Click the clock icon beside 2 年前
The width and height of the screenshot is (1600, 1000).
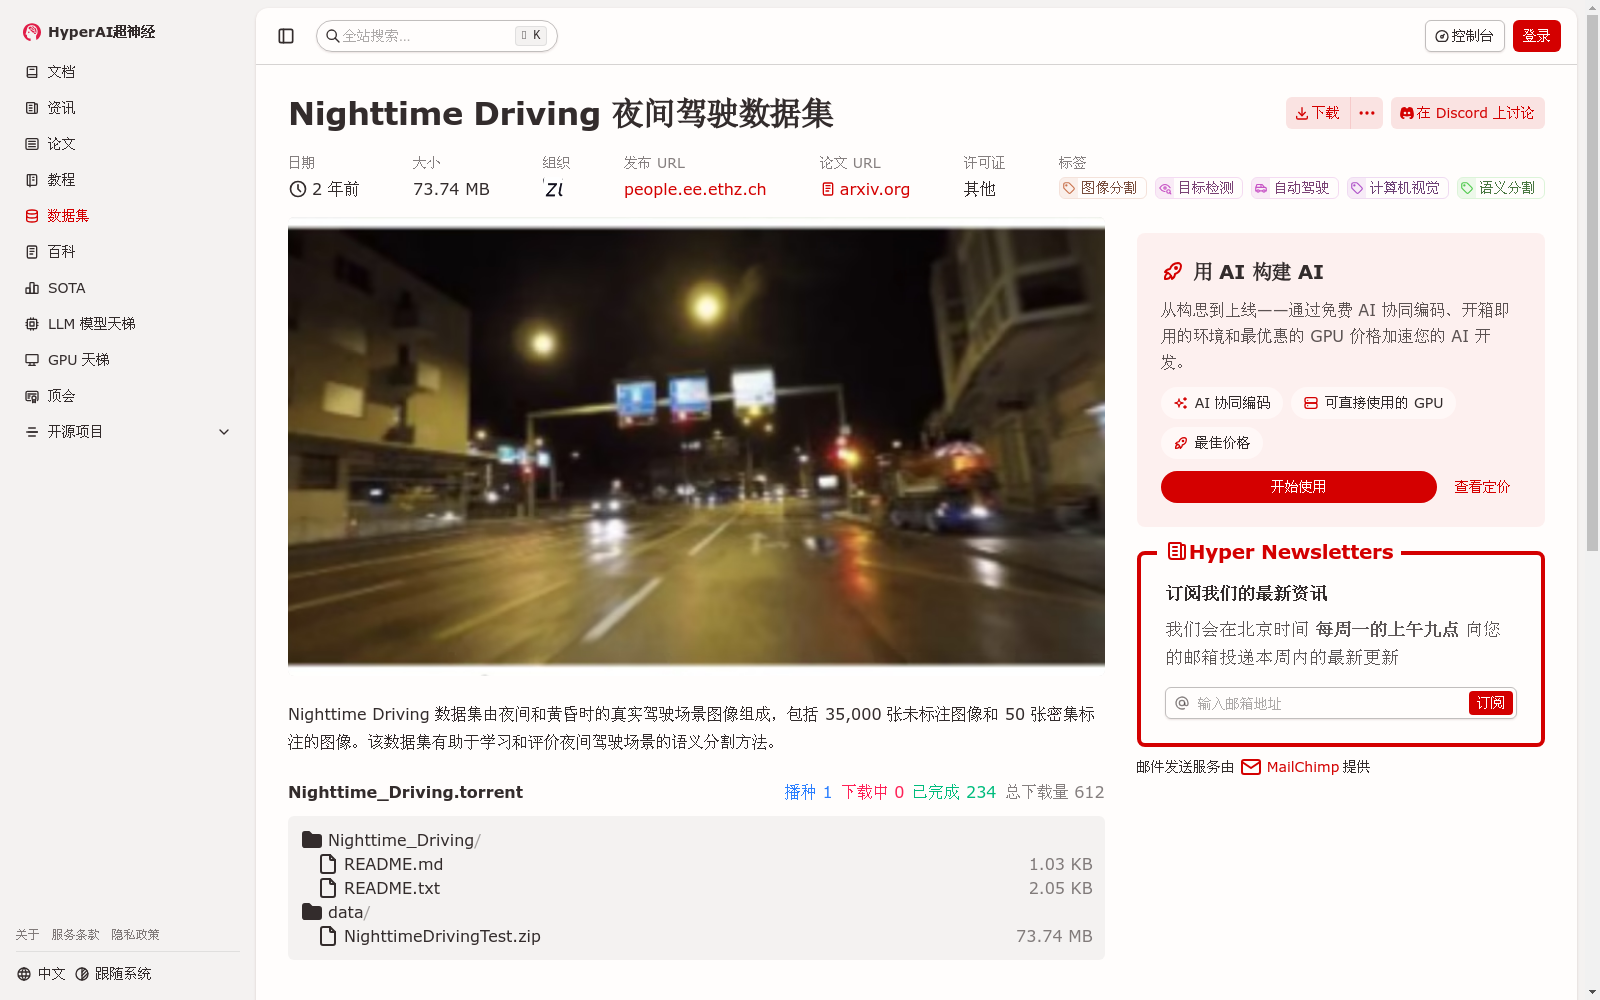tap(297, 189)
